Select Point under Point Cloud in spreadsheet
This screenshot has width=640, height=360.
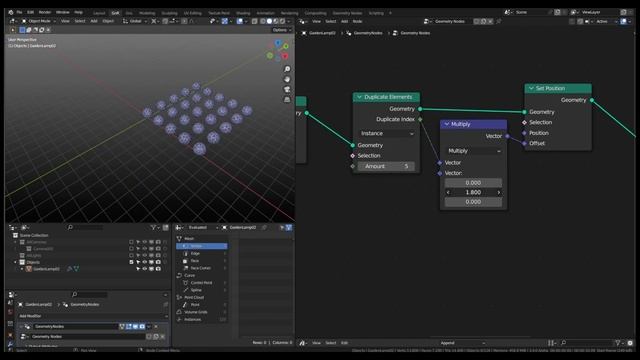pyautogui.click(x=202, y=305)
